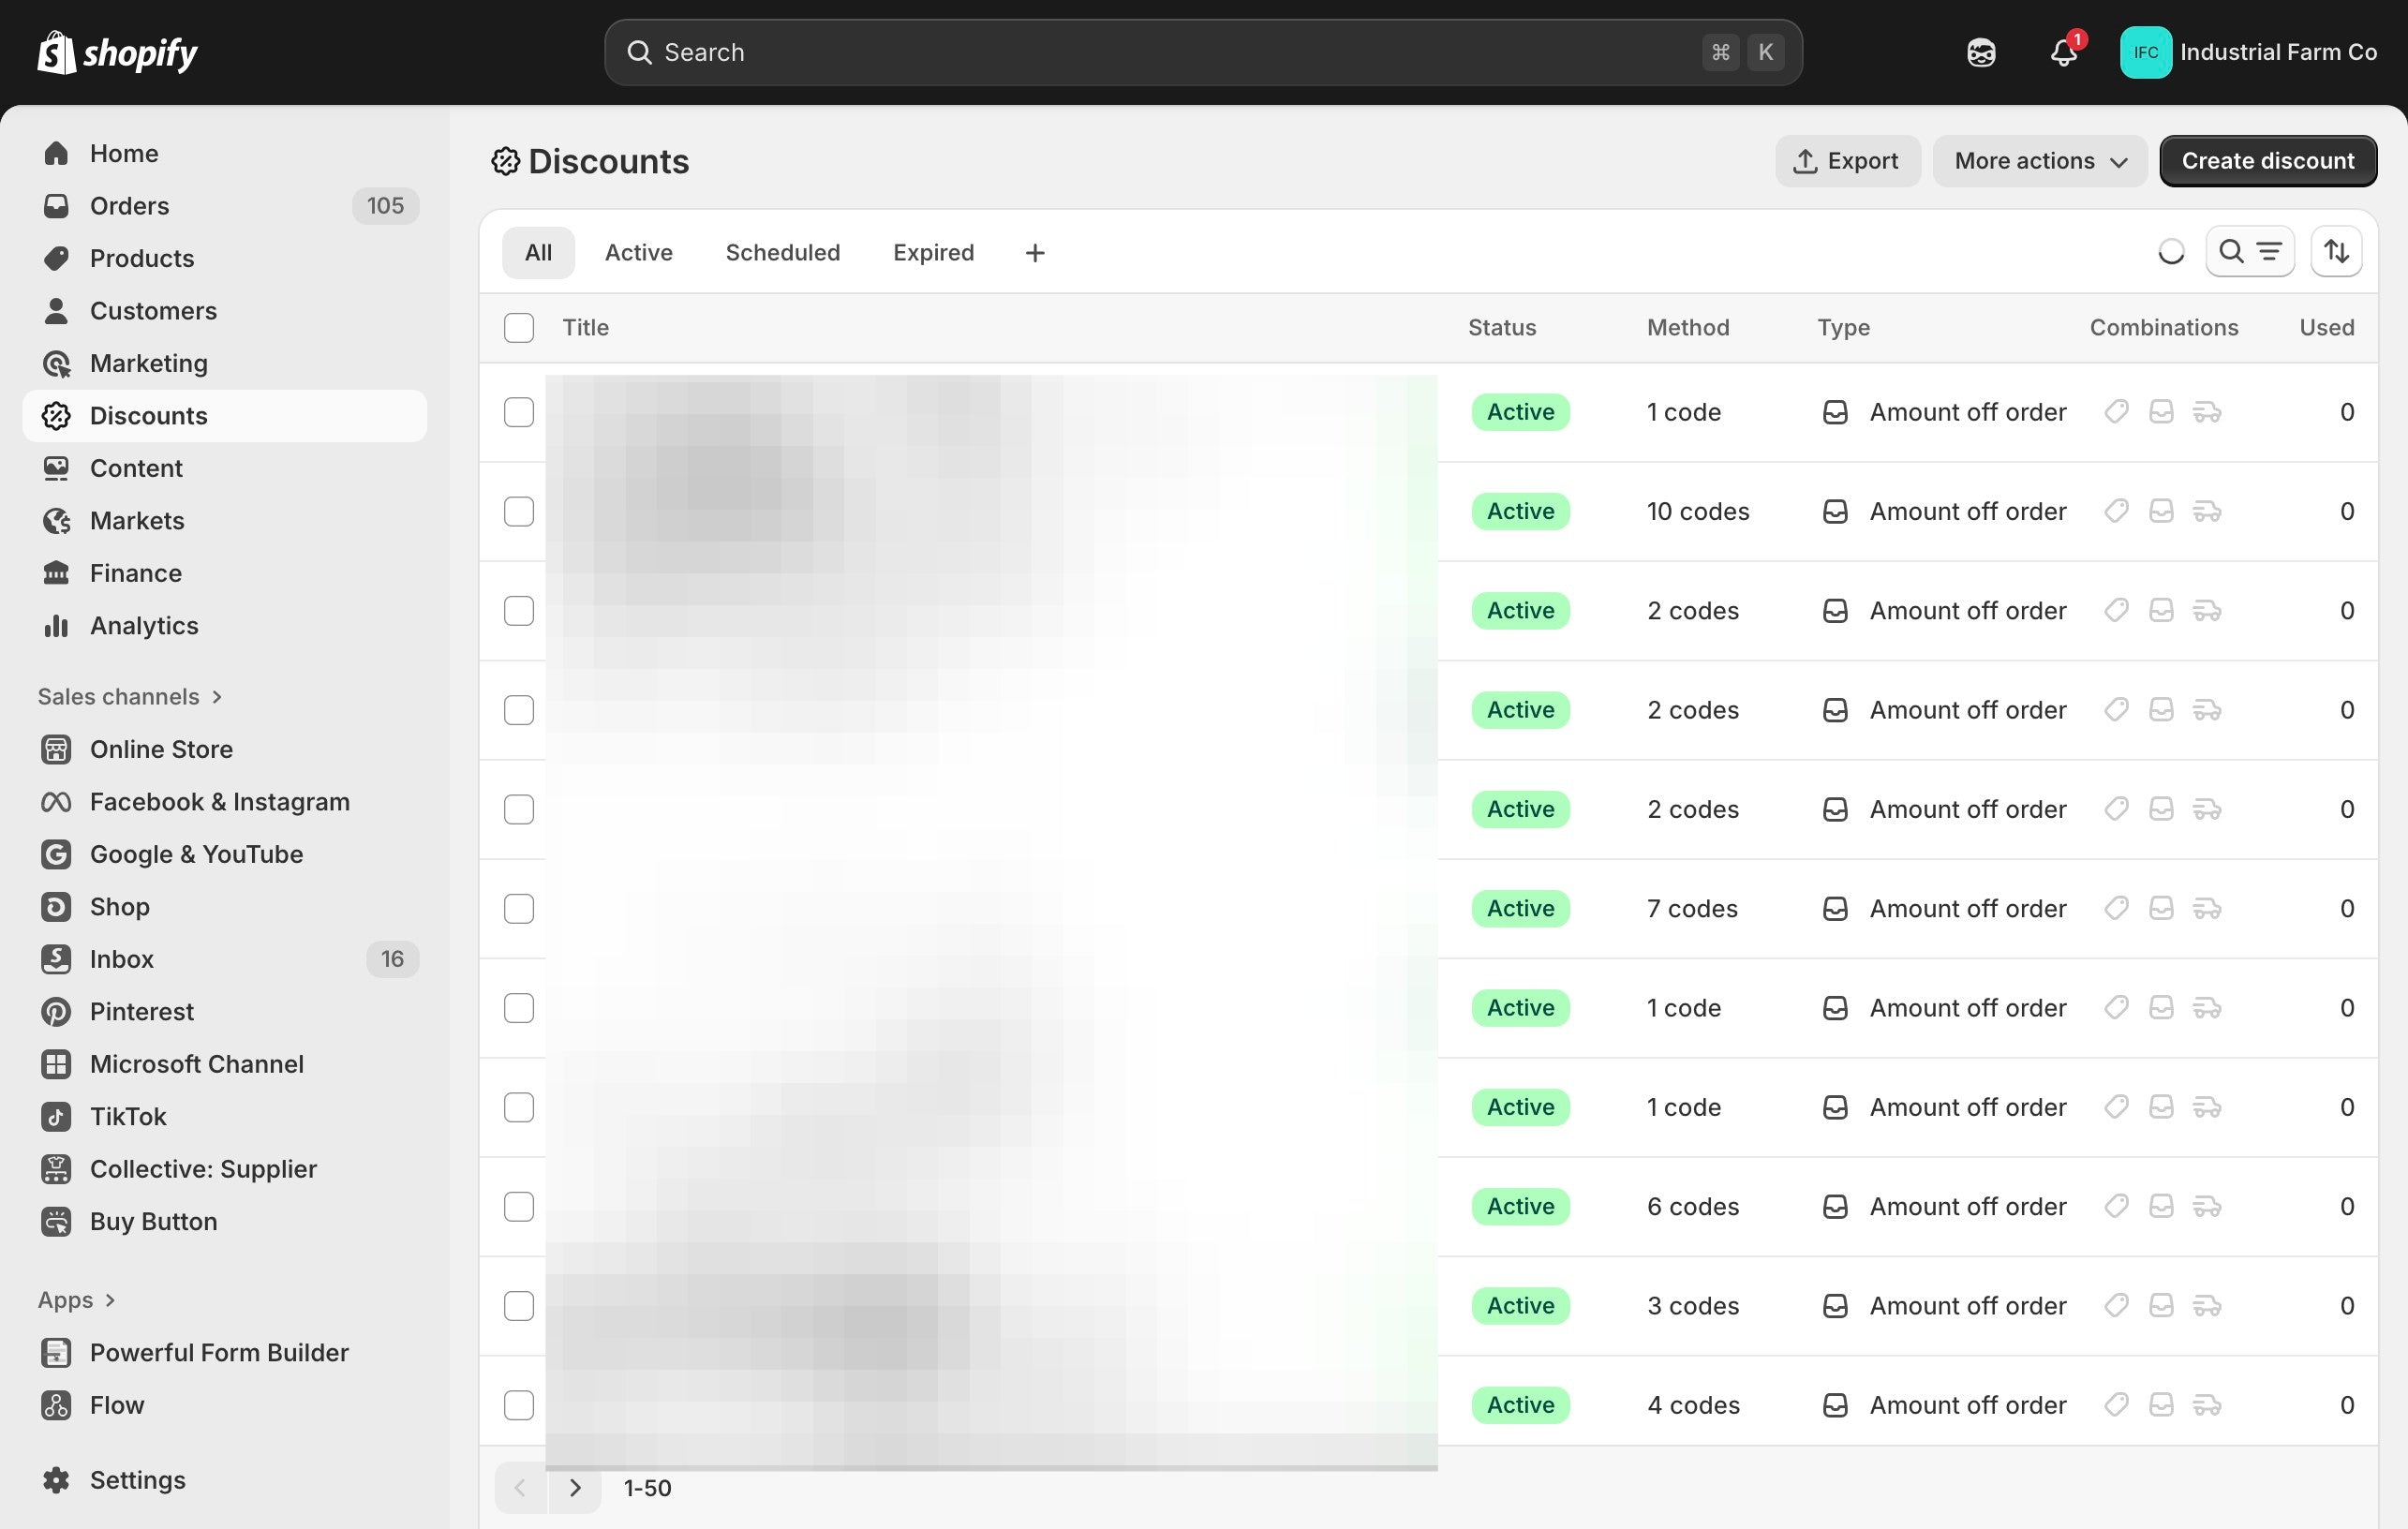Click the Sidekick assistant icon in the top bar
The height and width of the screenshot is (1529, 2408).
(1981, 52)
